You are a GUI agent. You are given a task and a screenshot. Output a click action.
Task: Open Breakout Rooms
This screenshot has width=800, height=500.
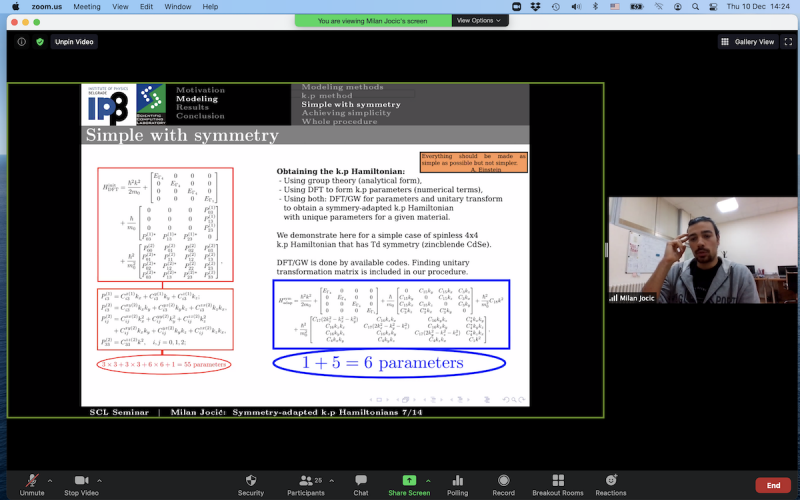[558, 481]
